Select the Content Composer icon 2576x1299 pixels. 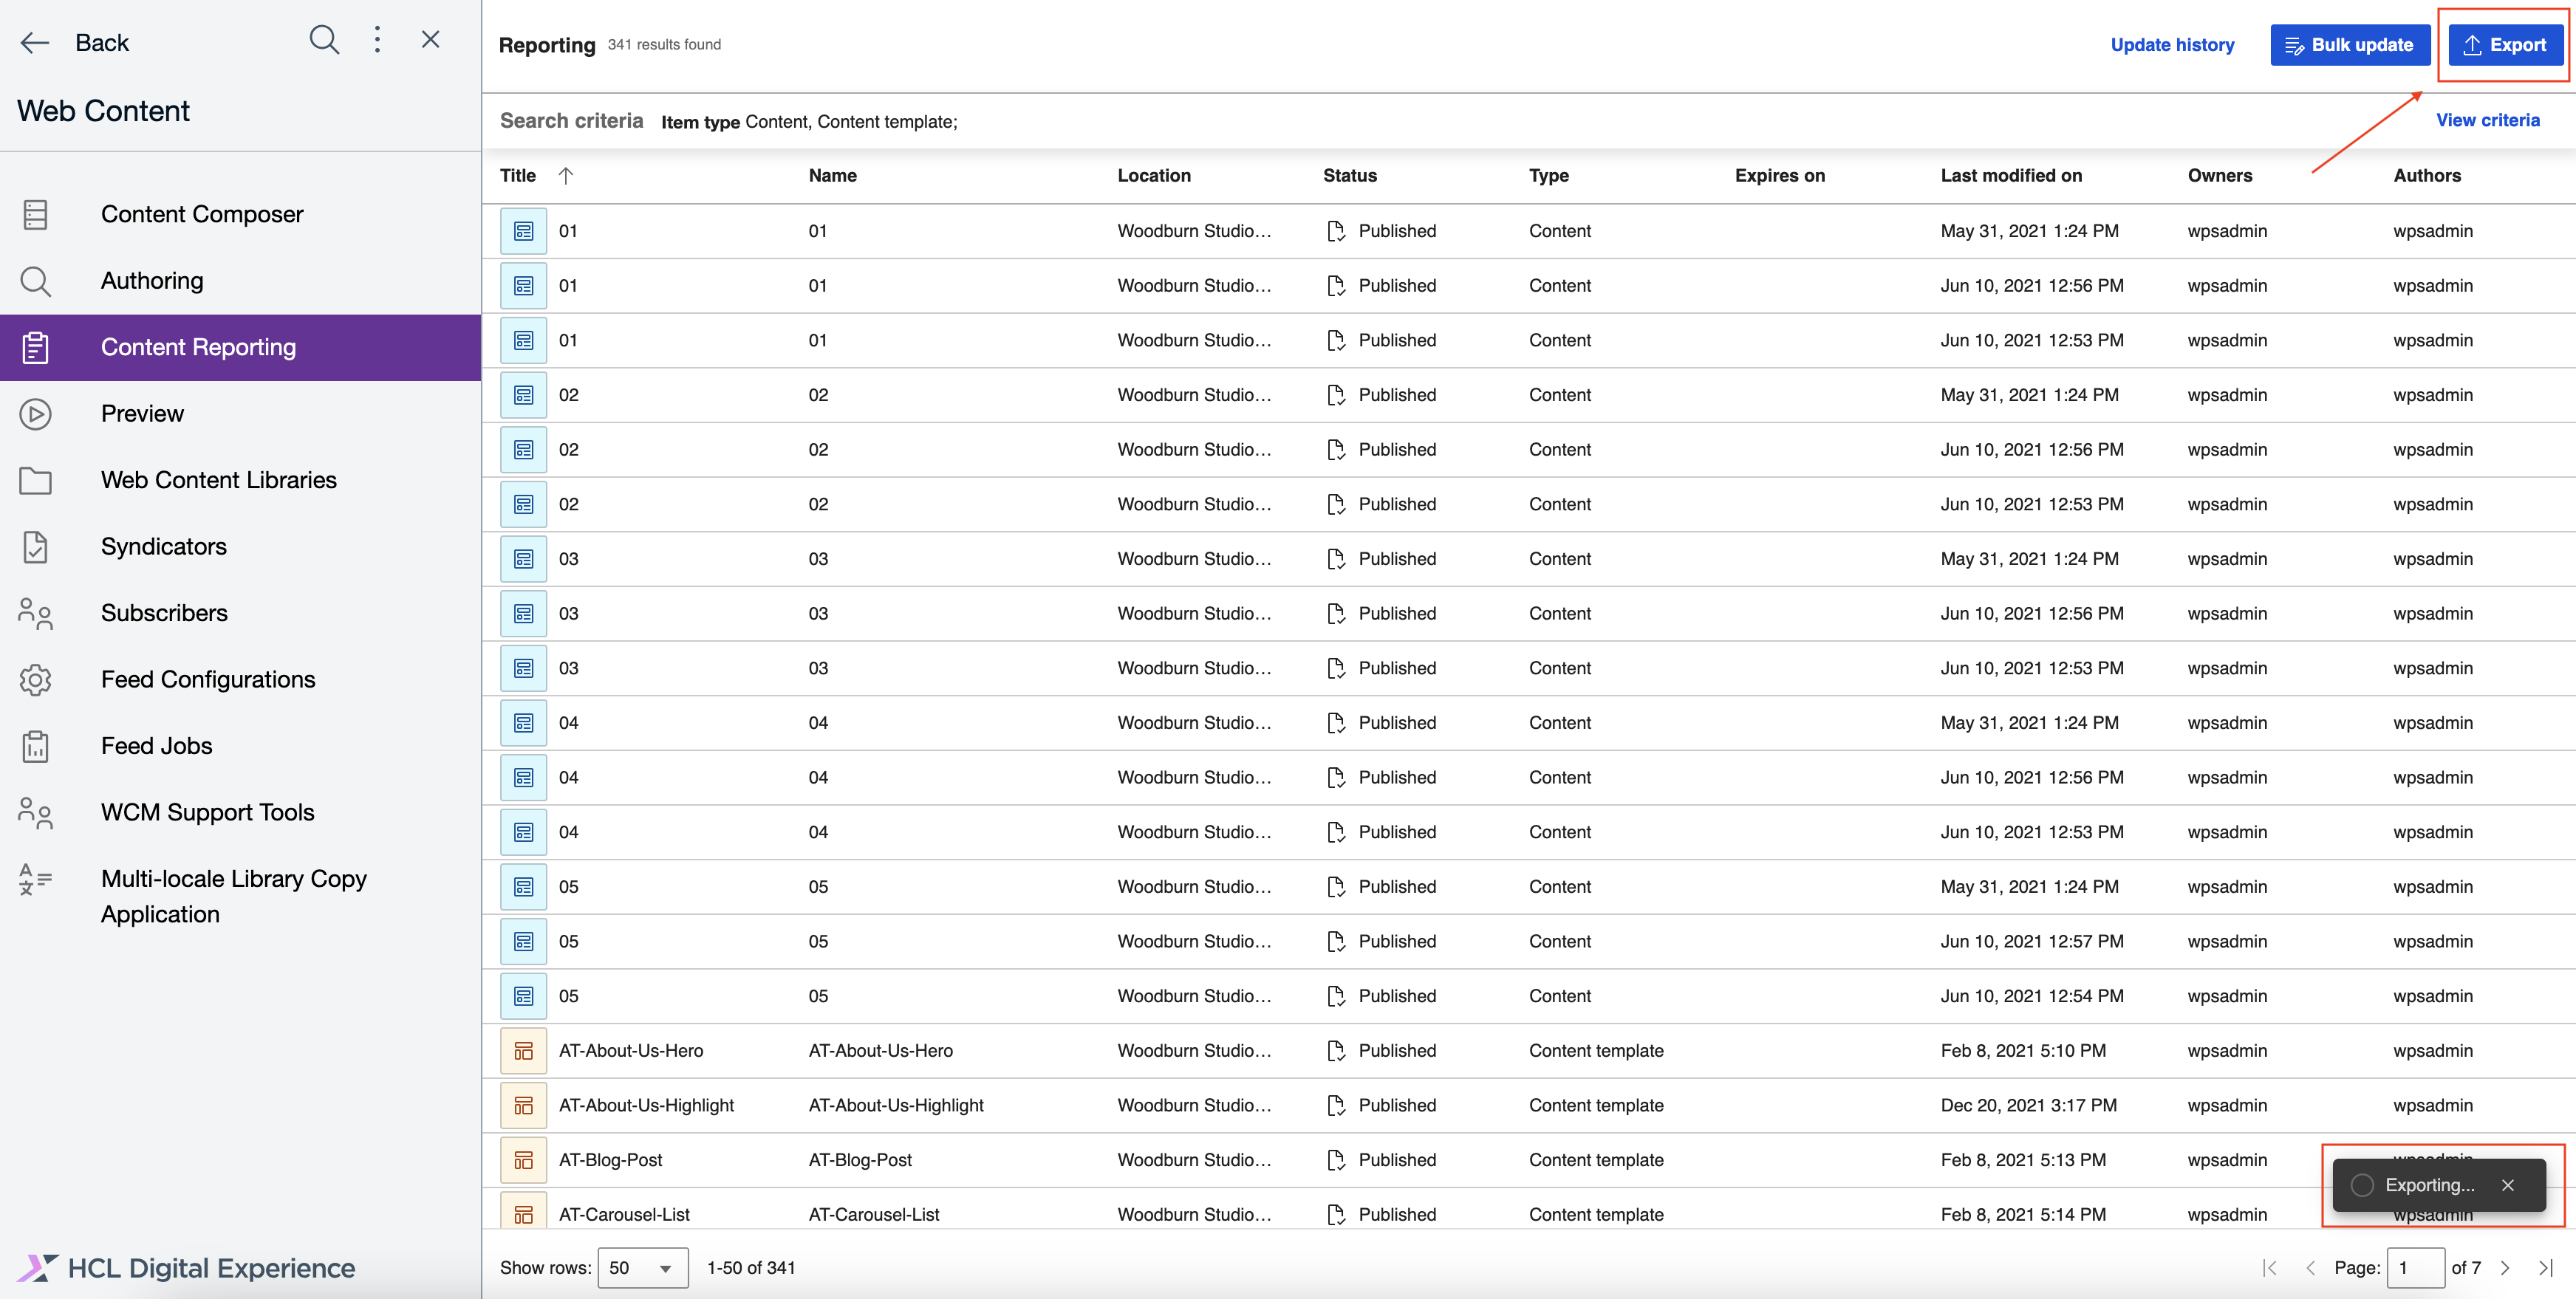(x=36, y=214)
